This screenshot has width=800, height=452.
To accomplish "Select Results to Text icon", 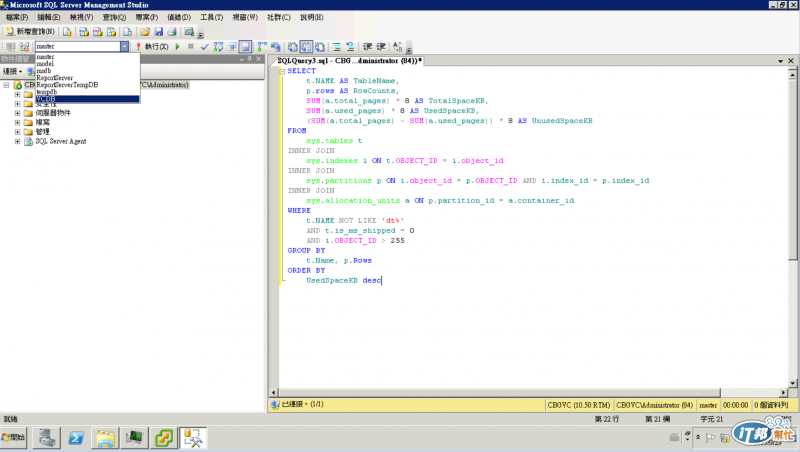I will [x=292, y=46].
